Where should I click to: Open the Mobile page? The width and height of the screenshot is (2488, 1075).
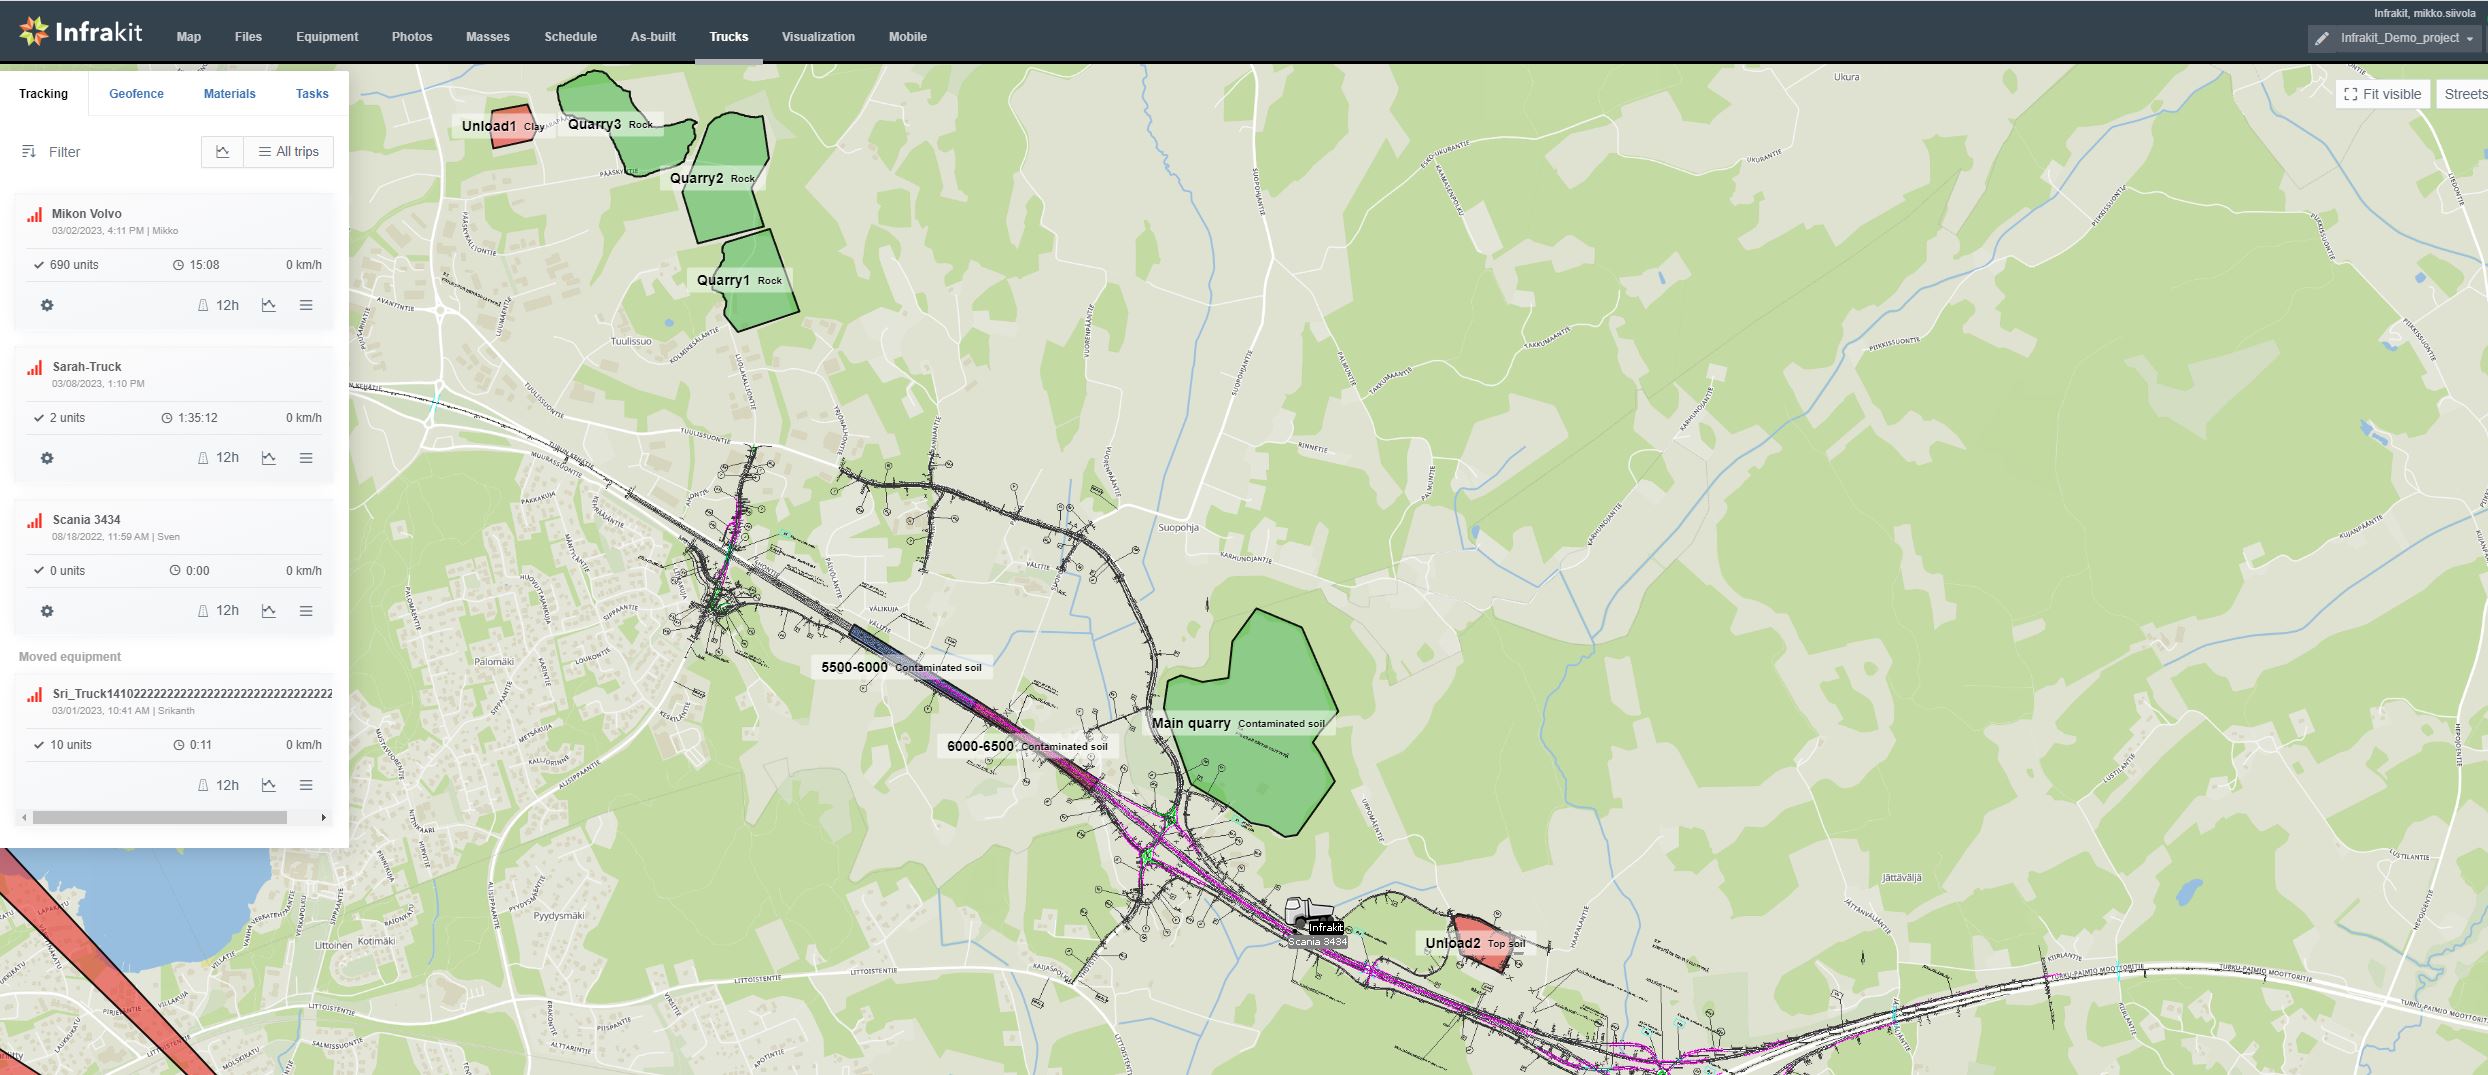908,37
